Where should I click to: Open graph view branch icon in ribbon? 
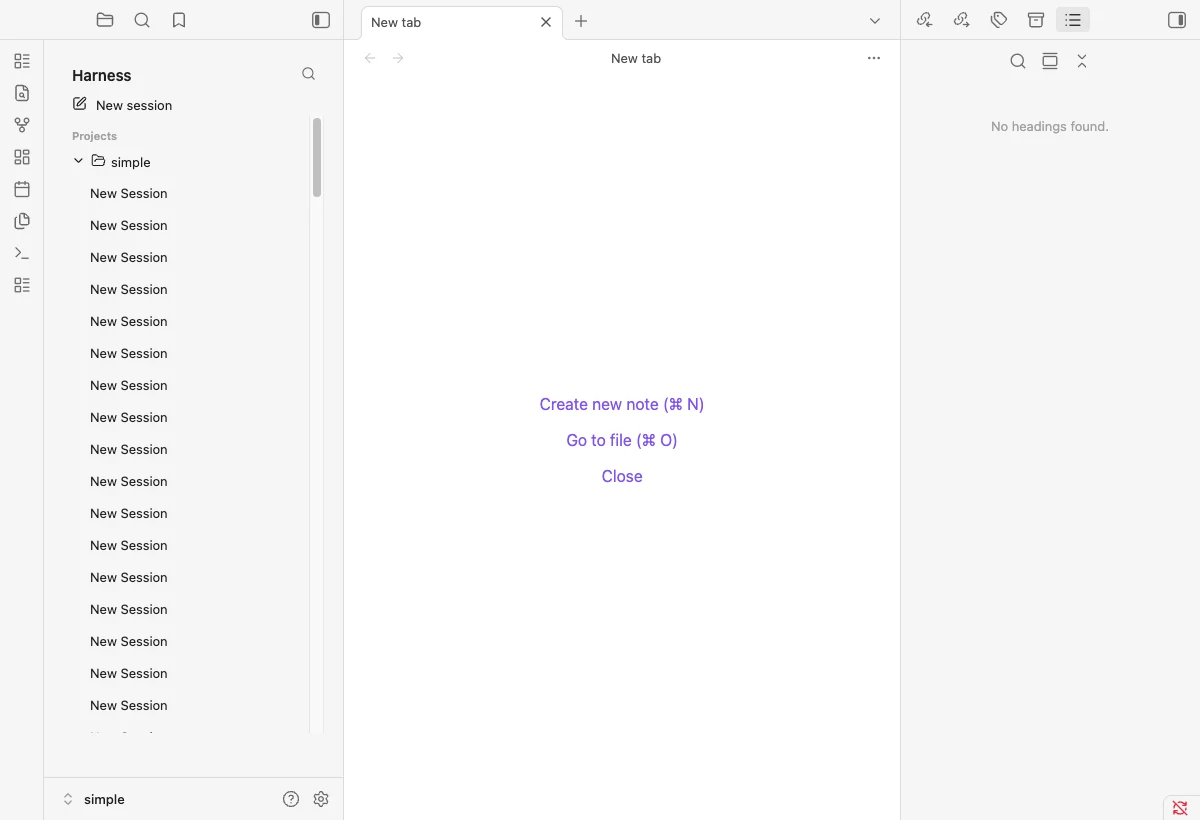tap(22, 125)
